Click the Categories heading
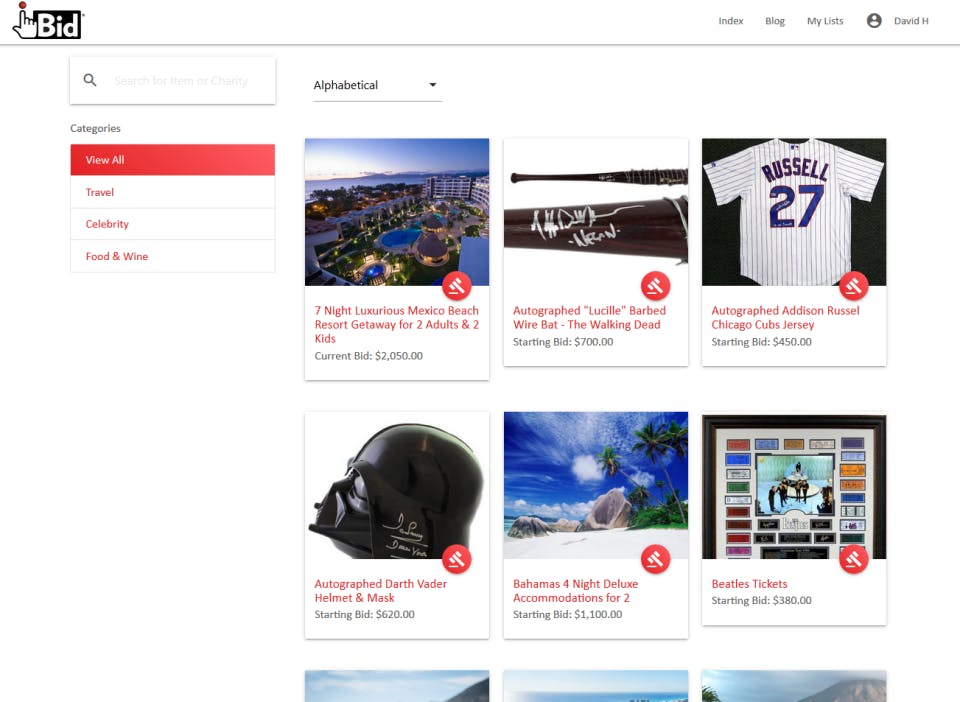 pyautogui.click(x=95, y=128)
